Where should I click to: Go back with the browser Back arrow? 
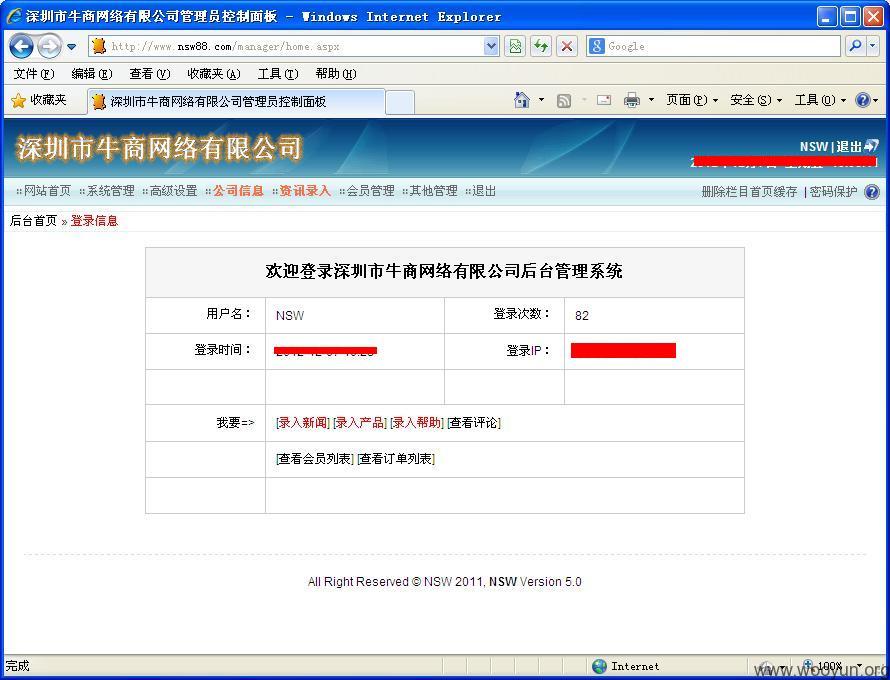[x=22, y=46]
